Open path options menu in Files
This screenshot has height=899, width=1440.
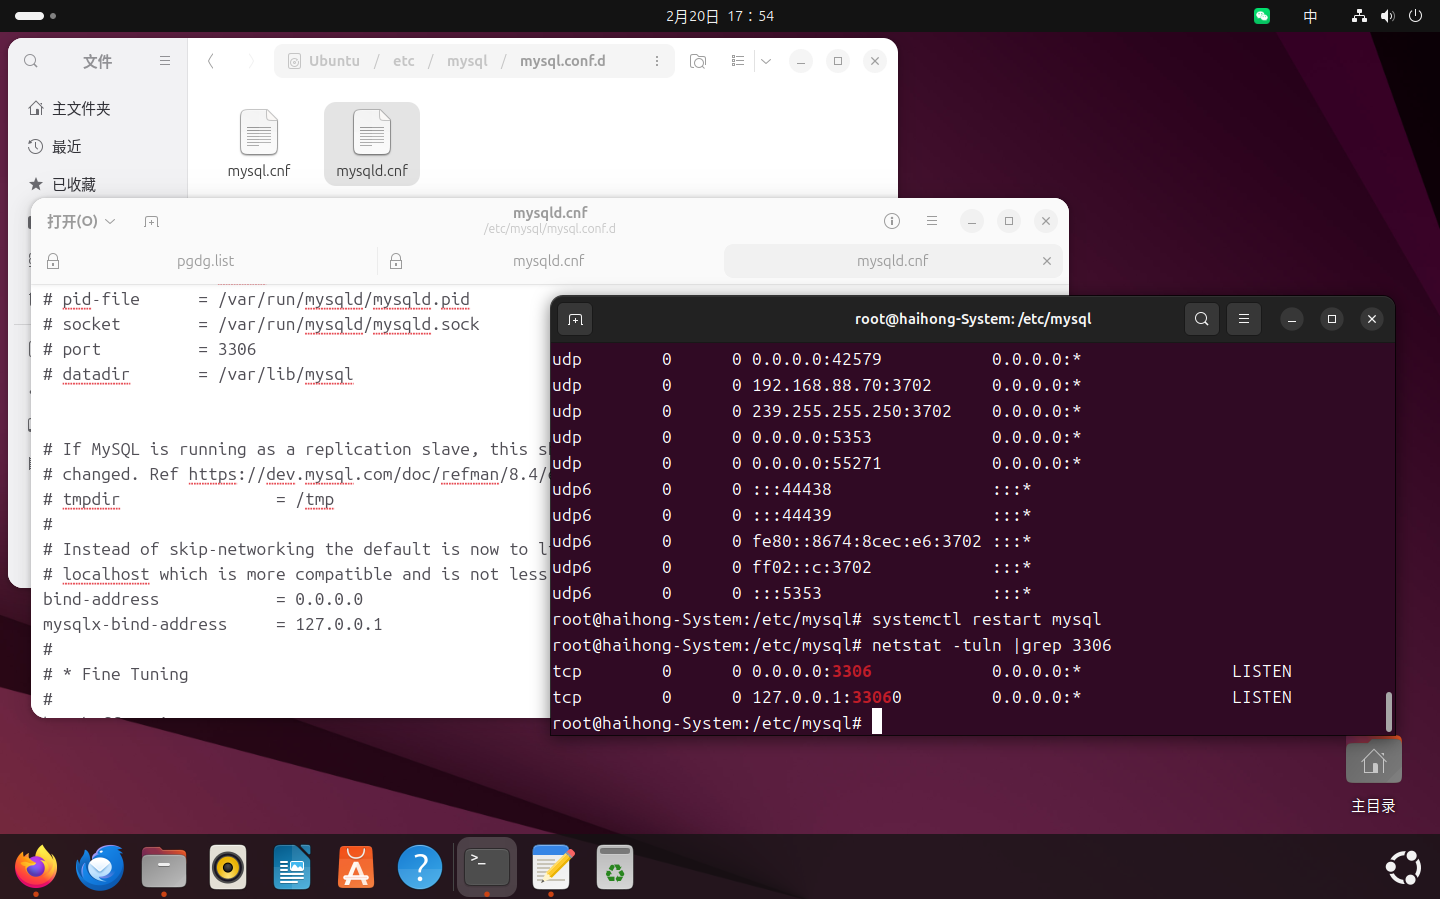[657, 61]
